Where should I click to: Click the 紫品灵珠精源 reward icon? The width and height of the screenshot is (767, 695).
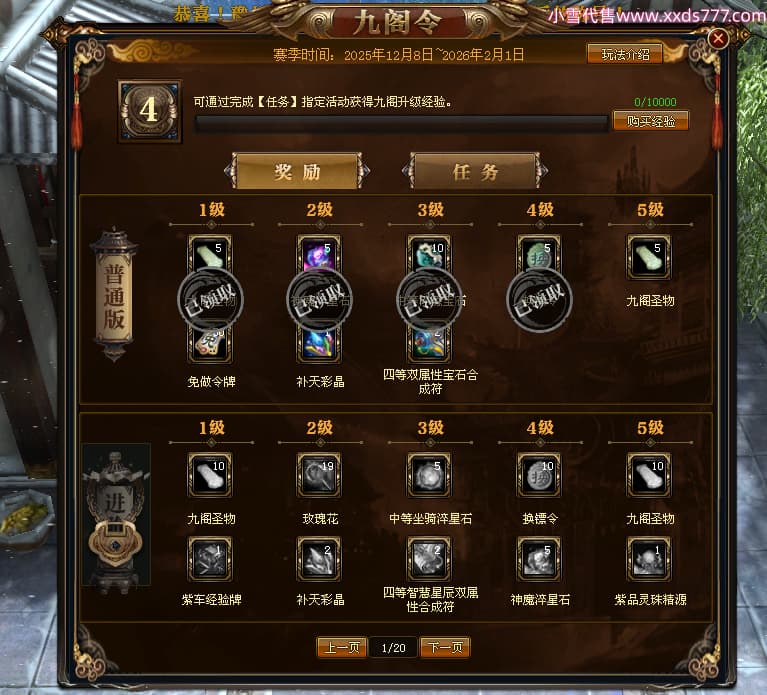(650, 559)
